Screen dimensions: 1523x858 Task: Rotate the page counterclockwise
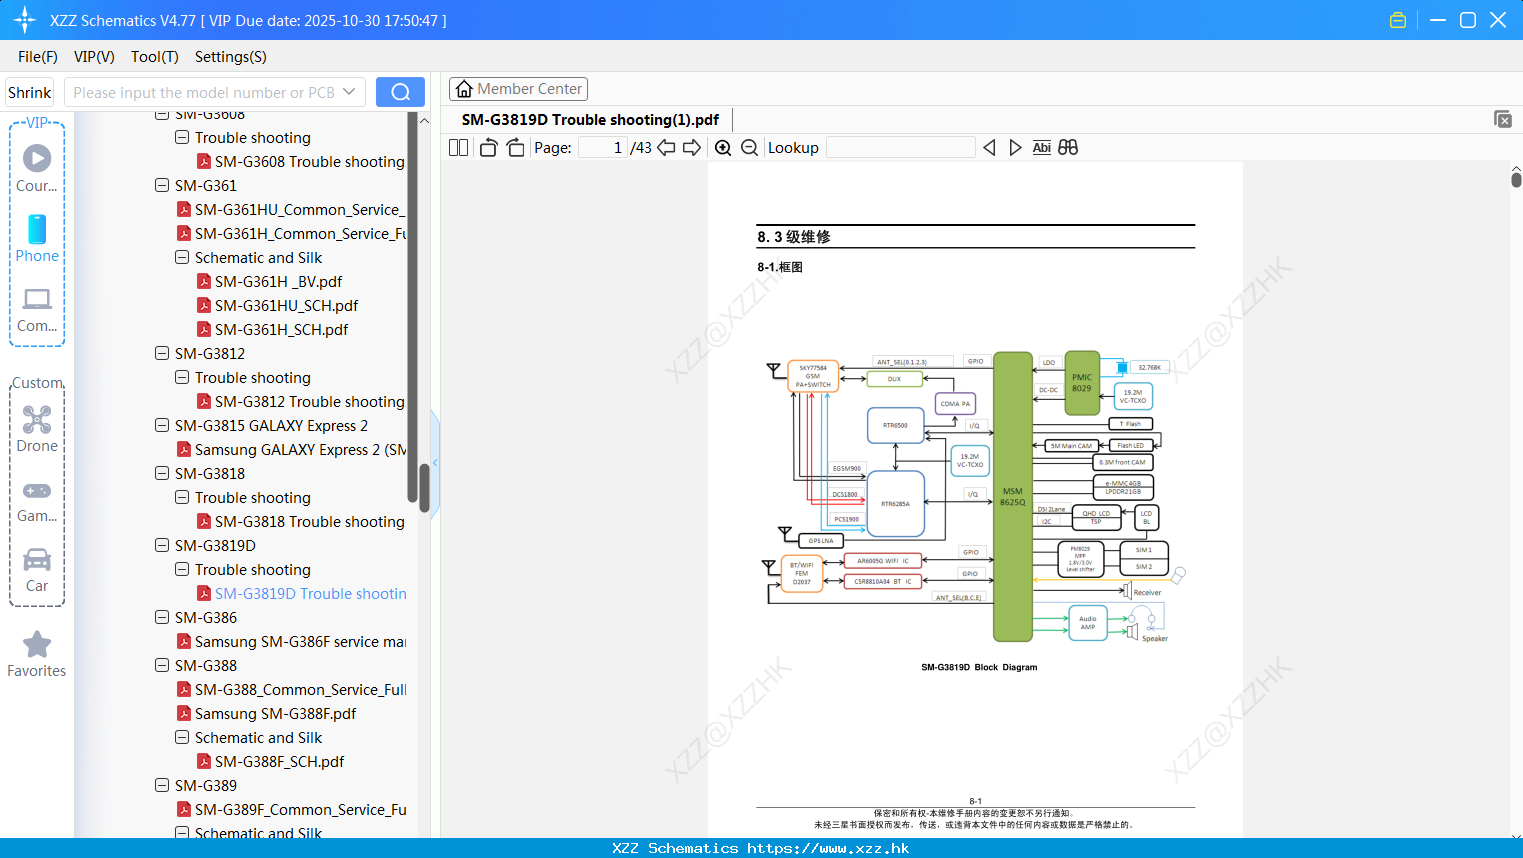pos(488,147)
